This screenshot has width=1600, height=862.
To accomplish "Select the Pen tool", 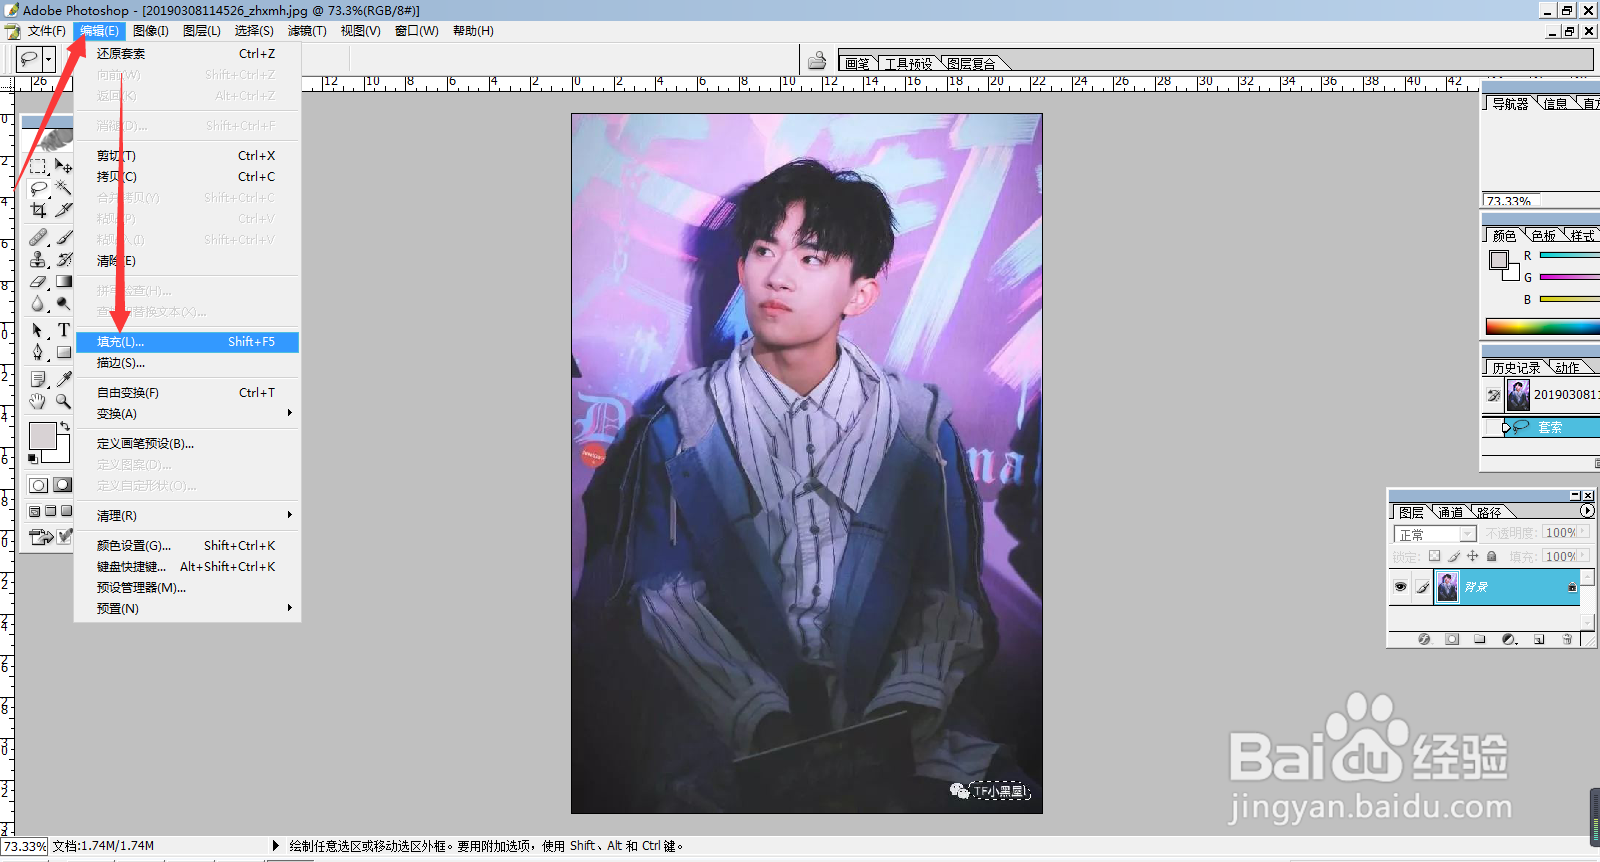I will 38,352.
